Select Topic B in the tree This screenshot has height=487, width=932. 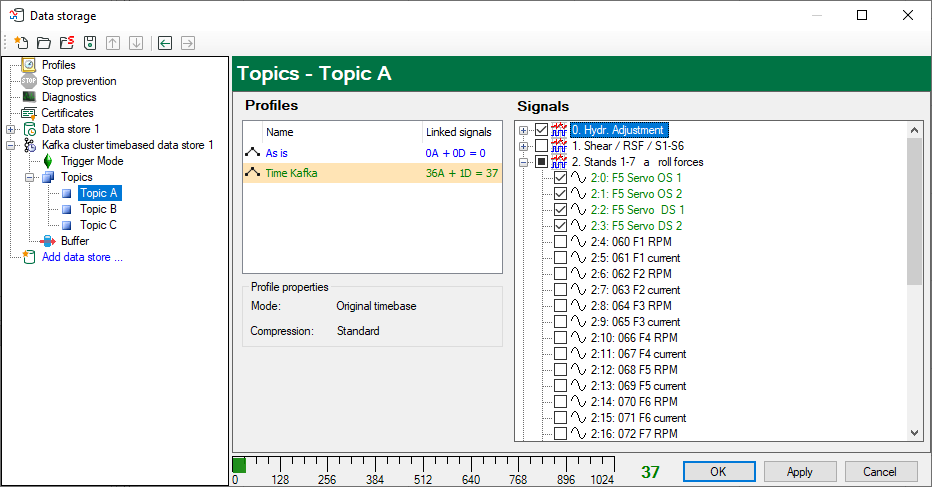tap(98, 209)
